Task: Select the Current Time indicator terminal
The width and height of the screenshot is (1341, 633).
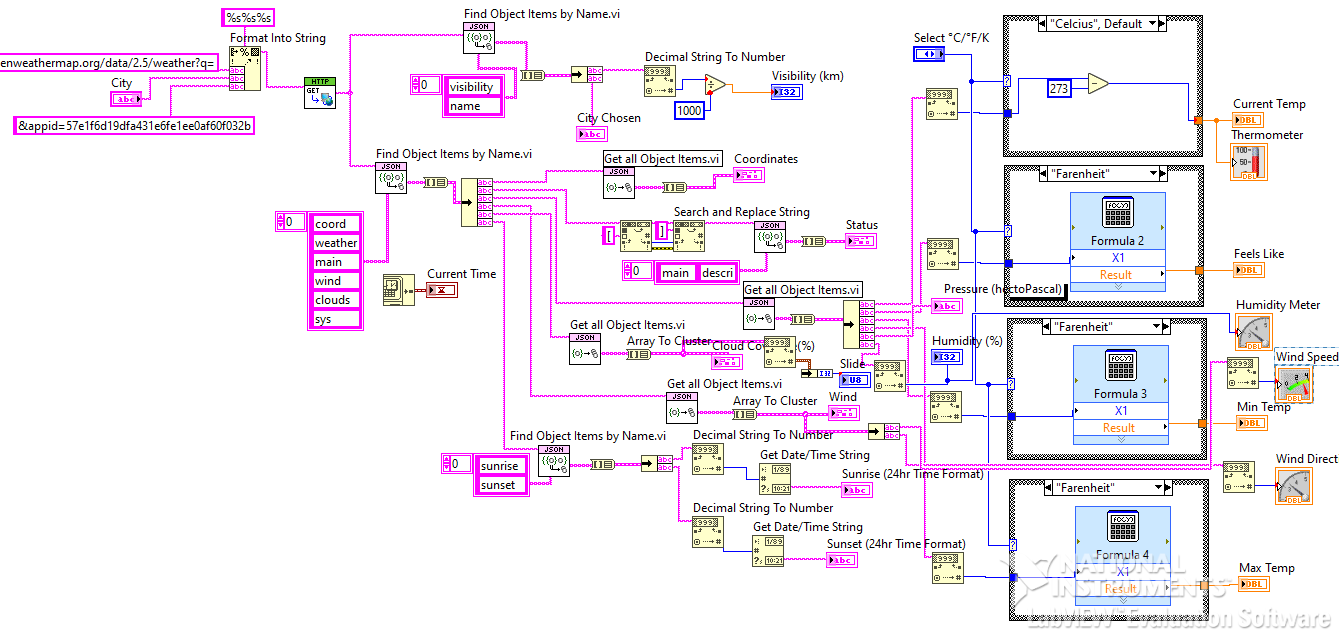Action: [x=441, y=290]
